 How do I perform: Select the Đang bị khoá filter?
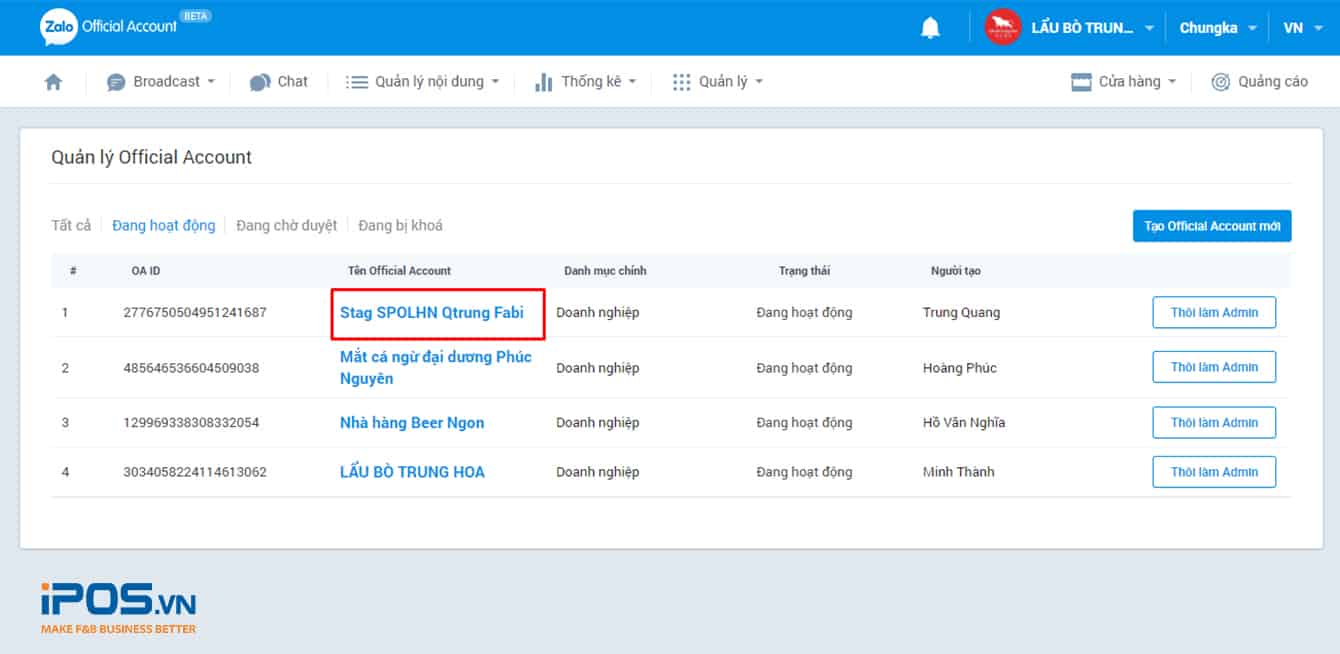400,225
